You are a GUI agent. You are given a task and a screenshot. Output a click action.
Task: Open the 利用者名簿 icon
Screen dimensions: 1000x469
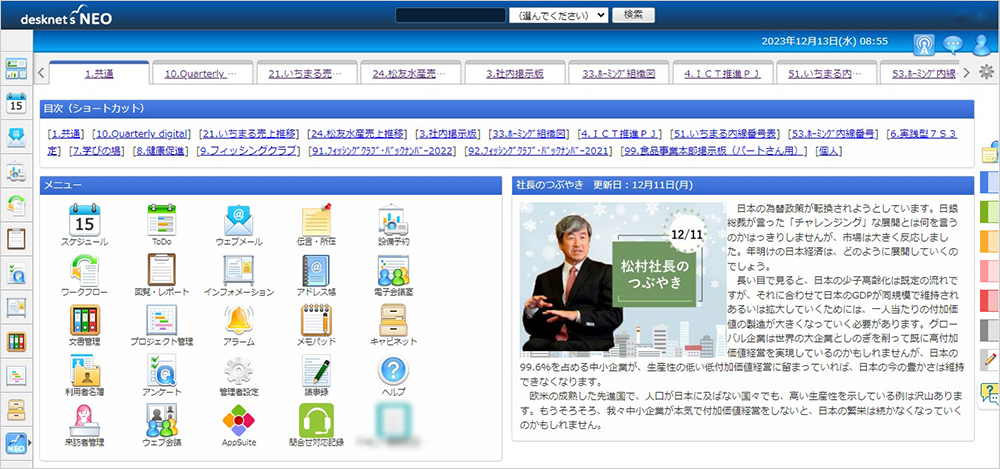pyautogui.click(x=84, y=375)
